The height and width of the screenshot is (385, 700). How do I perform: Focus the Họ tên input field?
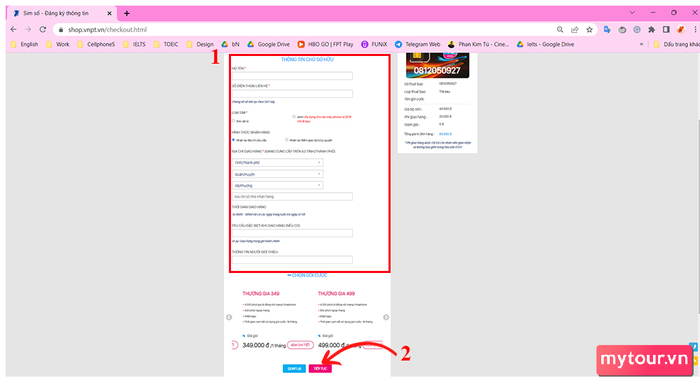pos(292,76)
